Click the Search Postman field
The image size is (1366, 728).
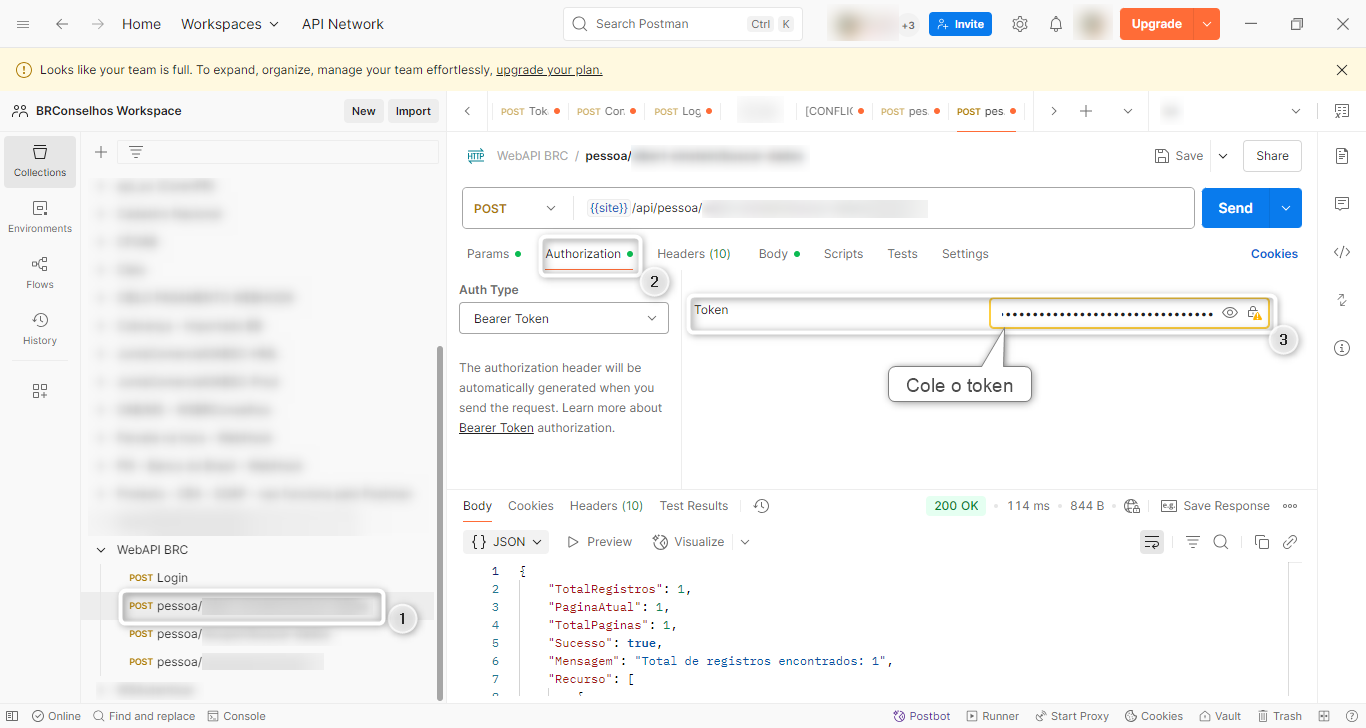tap(683, 24)
